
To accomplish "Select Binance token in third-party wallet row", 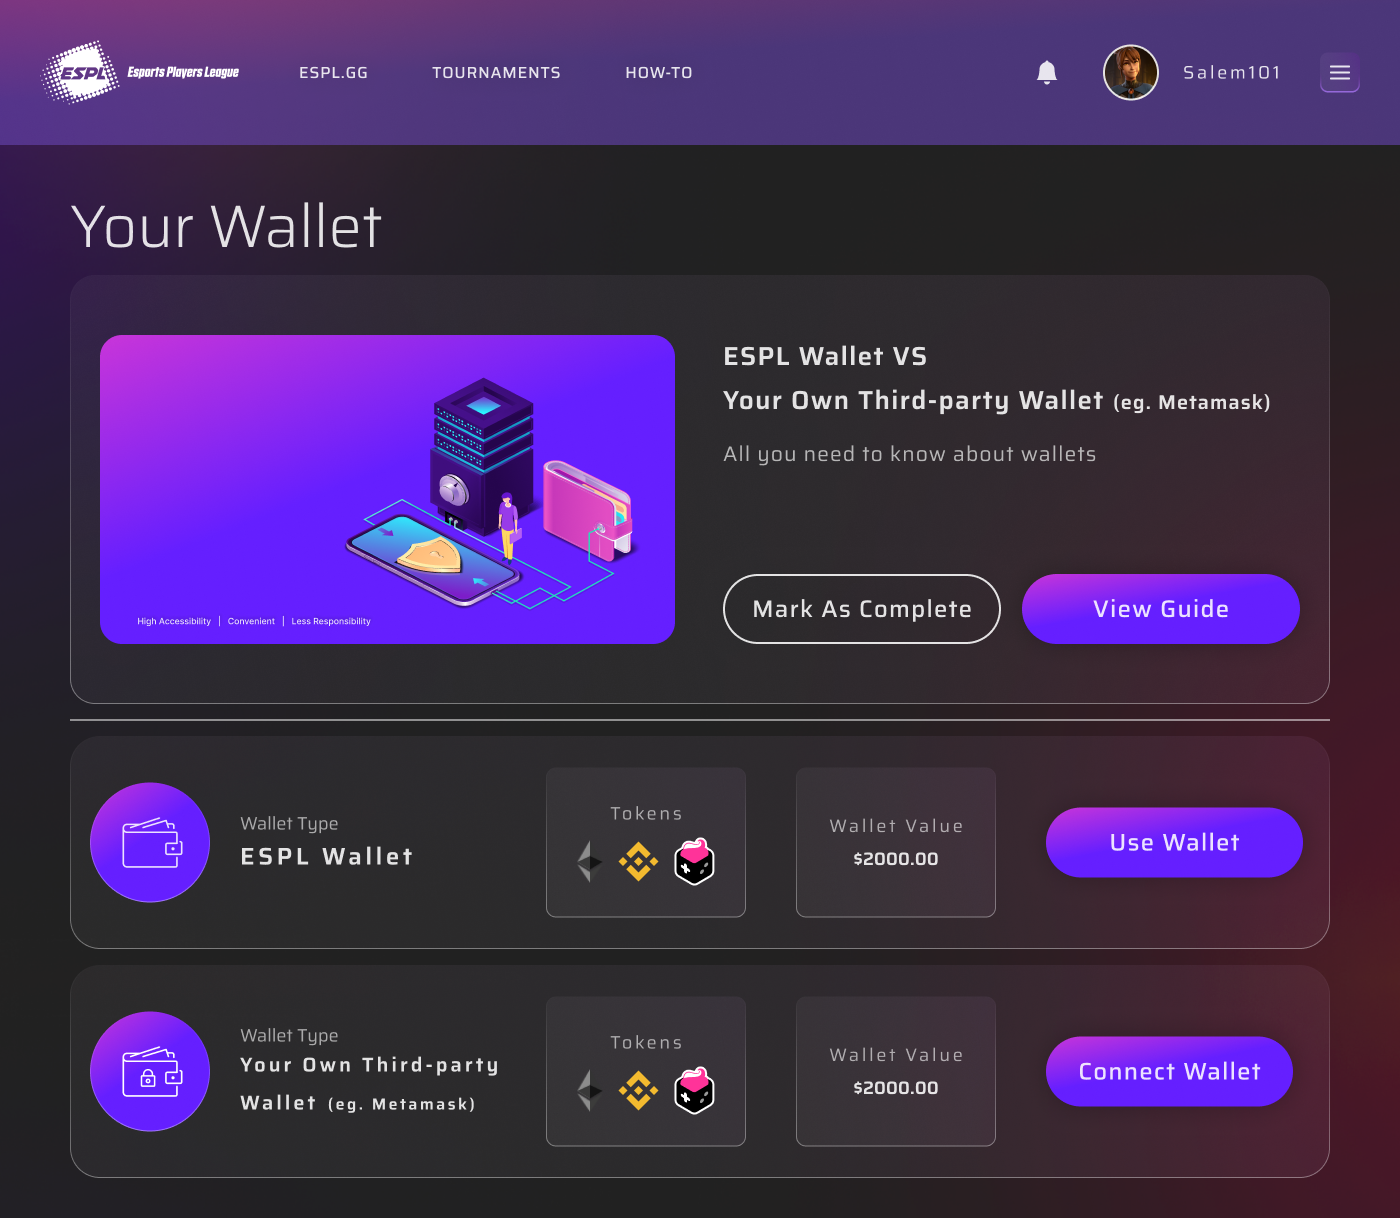I will [638, 1090].
